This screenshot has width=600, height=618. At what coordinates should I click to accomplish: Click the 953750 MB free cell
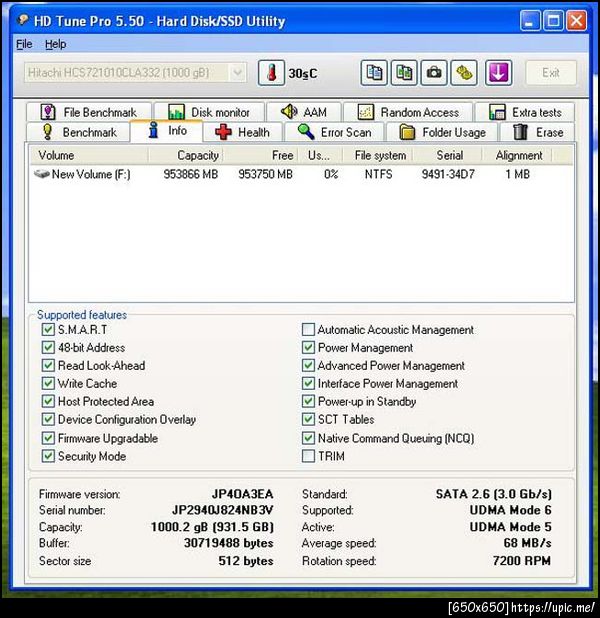tap(266, 174)
